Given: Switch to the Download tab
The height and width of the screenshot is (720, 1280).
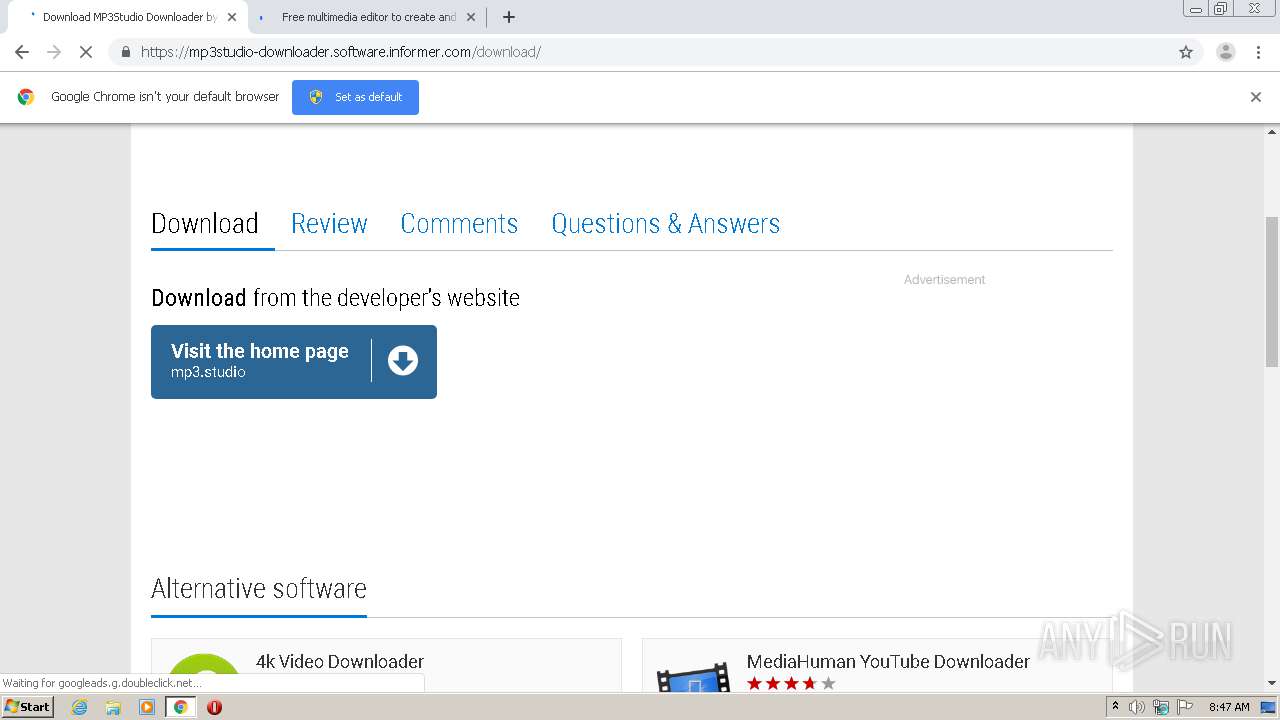Looking at the screenshot, I should pos(205,223).
